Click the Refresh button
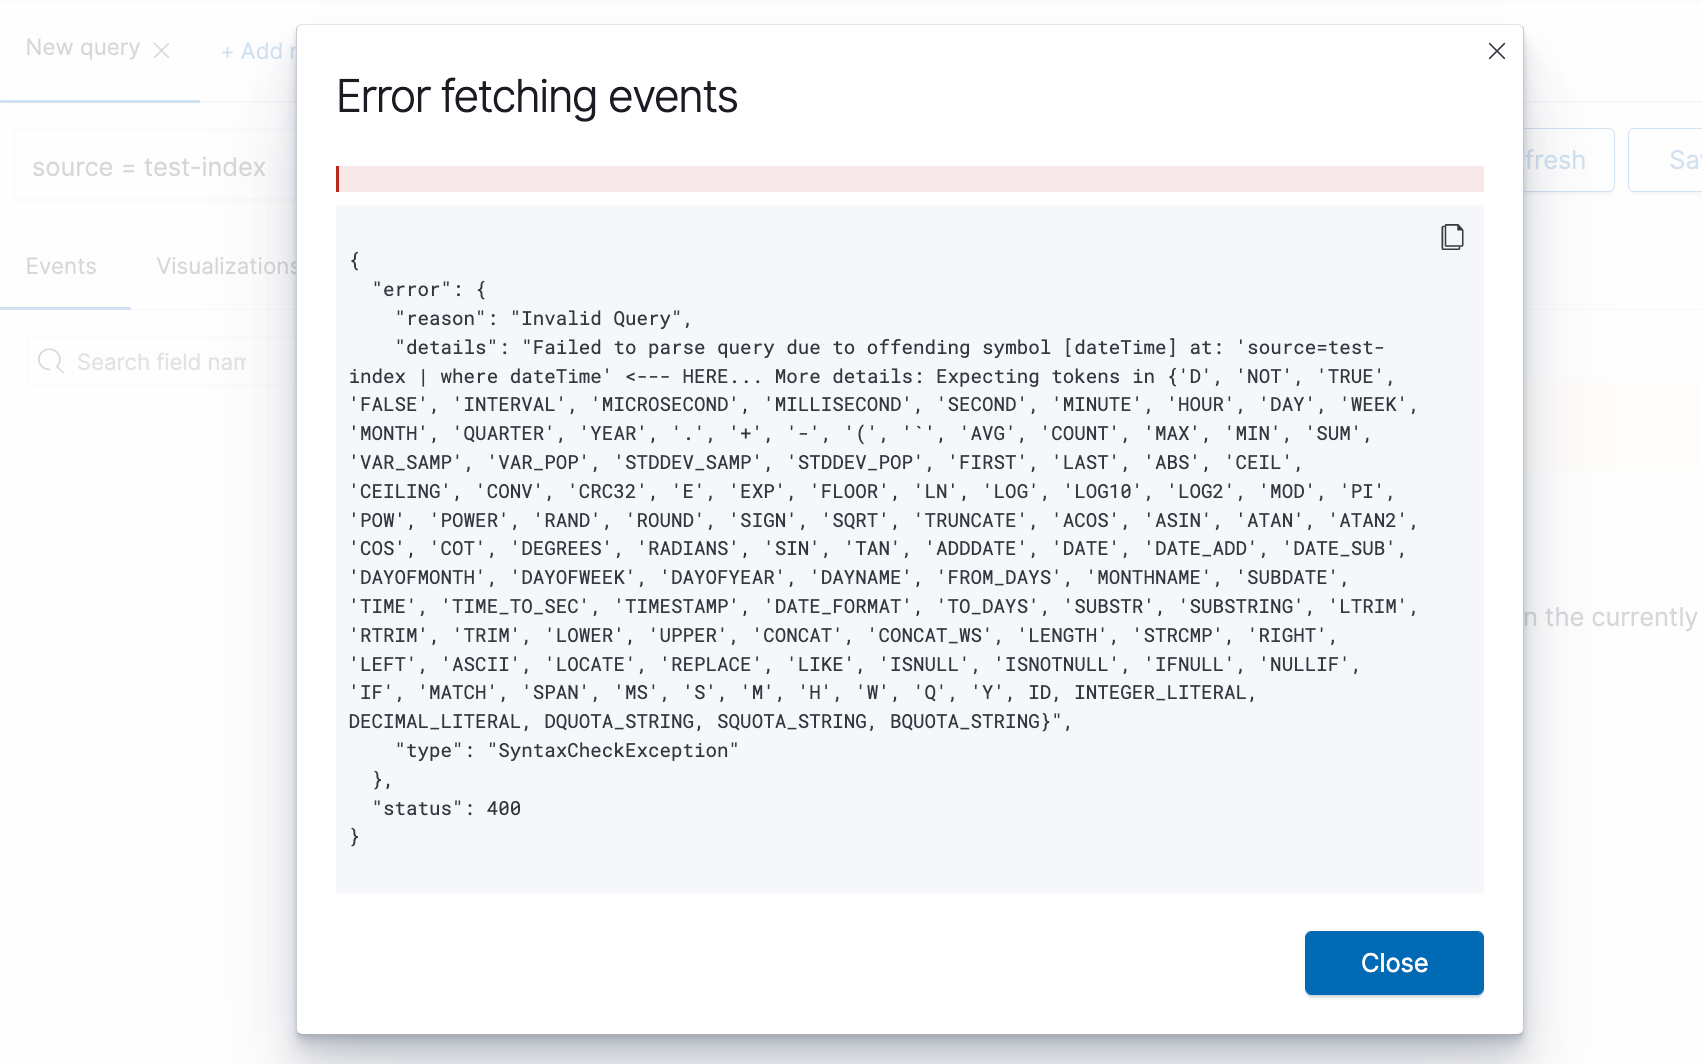Image resolution: width=1702 pixels, height=1064 pixels. (x=1556, y=159)
